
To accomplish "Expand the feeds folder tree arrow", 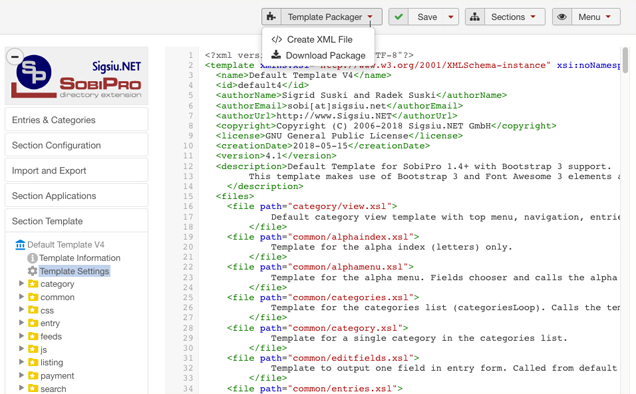I will tap(21, 336).
